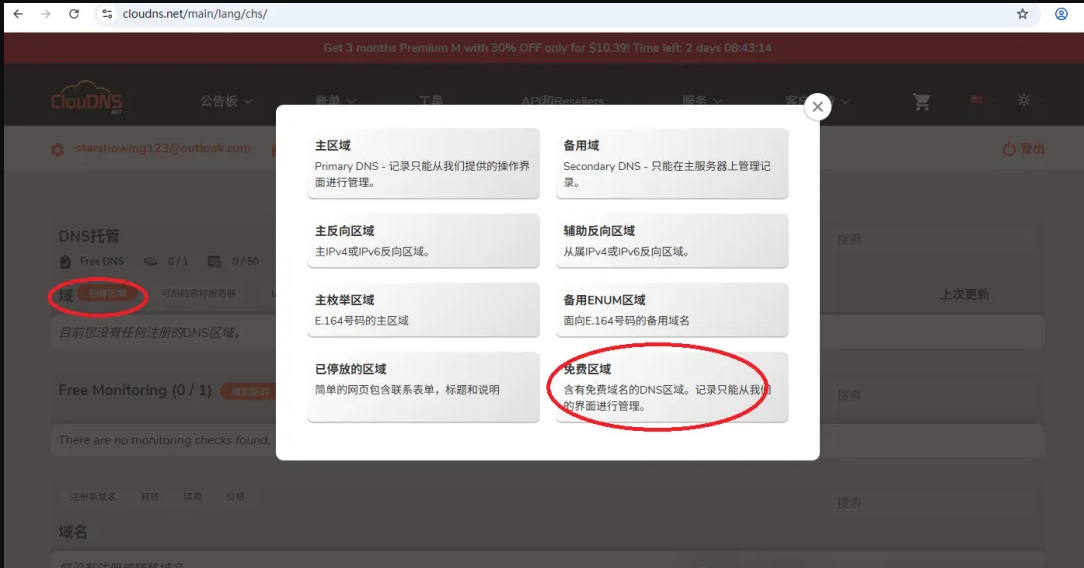Reload the page with refresh icon
The width and height of the screenshot is (1084, 568).
point(74,14)
